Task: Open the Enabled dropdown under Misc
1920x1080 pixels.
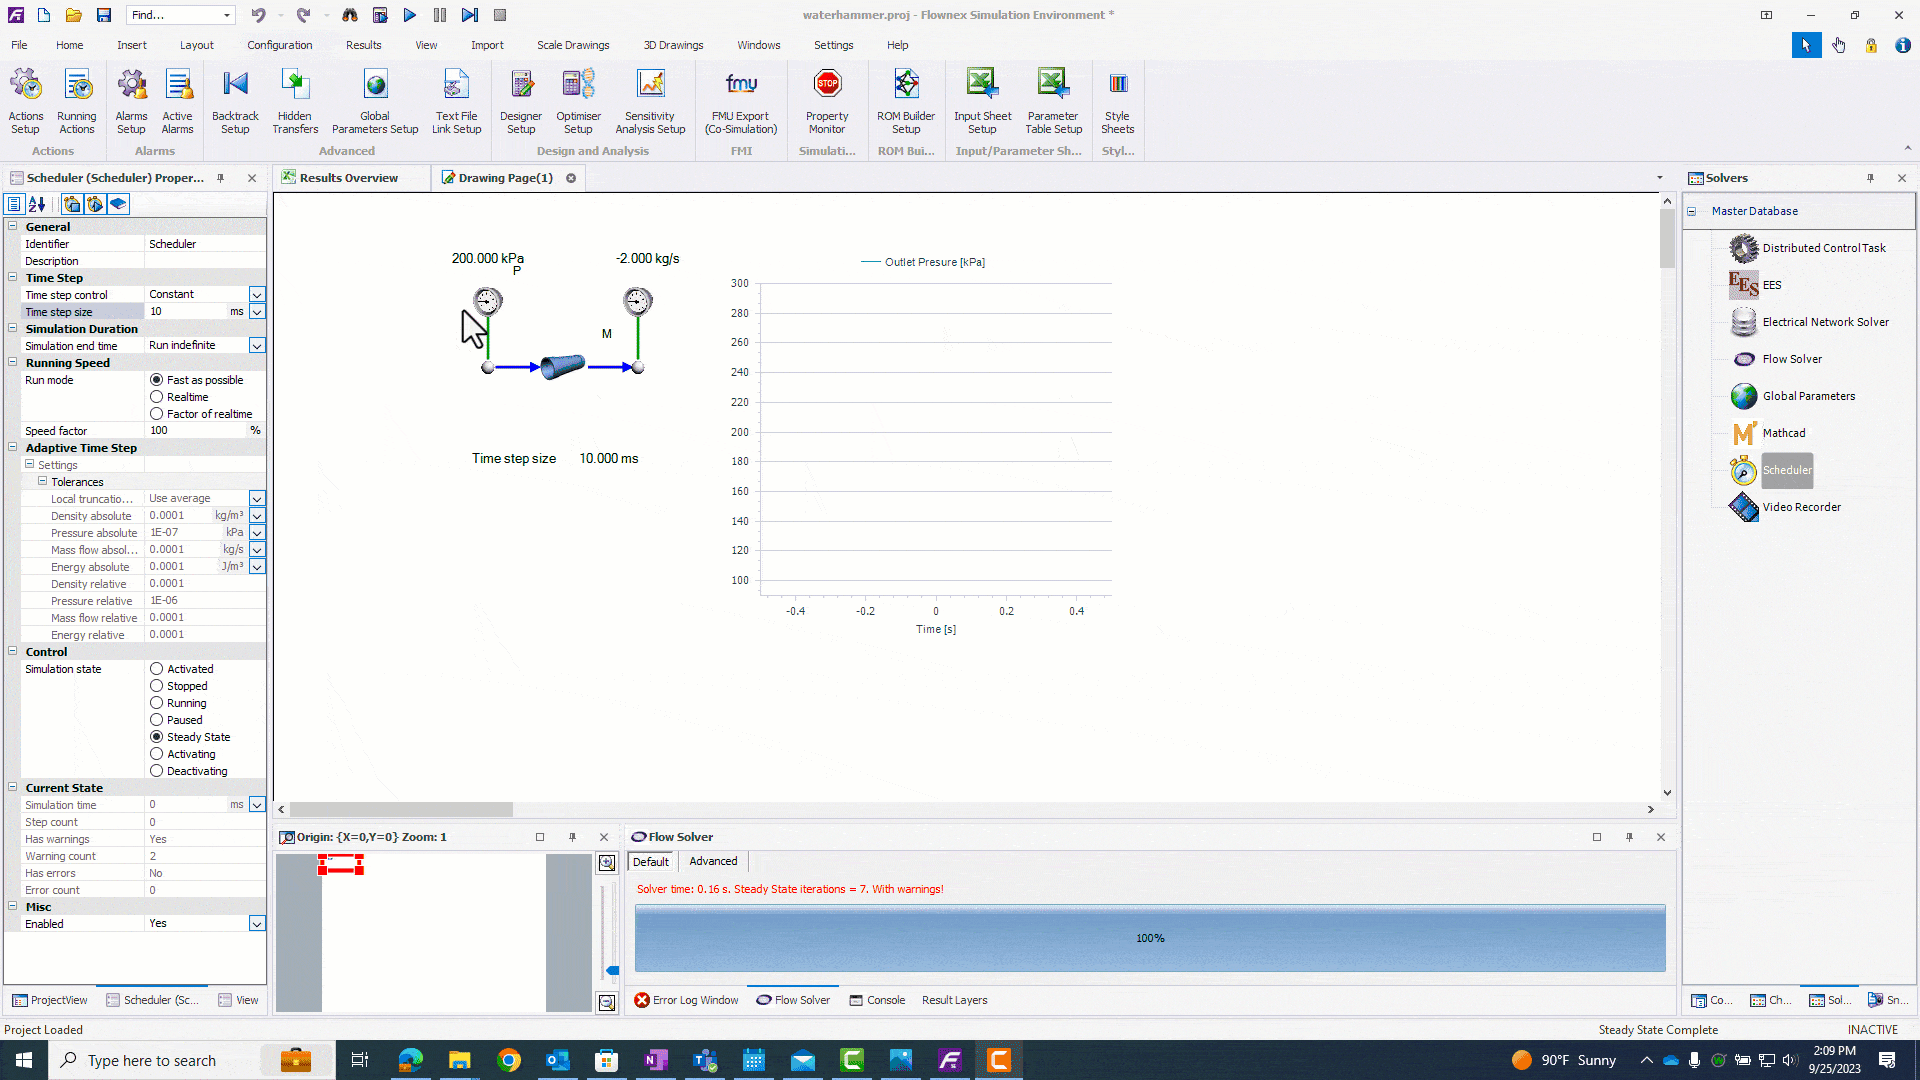Action: [257, 924]
